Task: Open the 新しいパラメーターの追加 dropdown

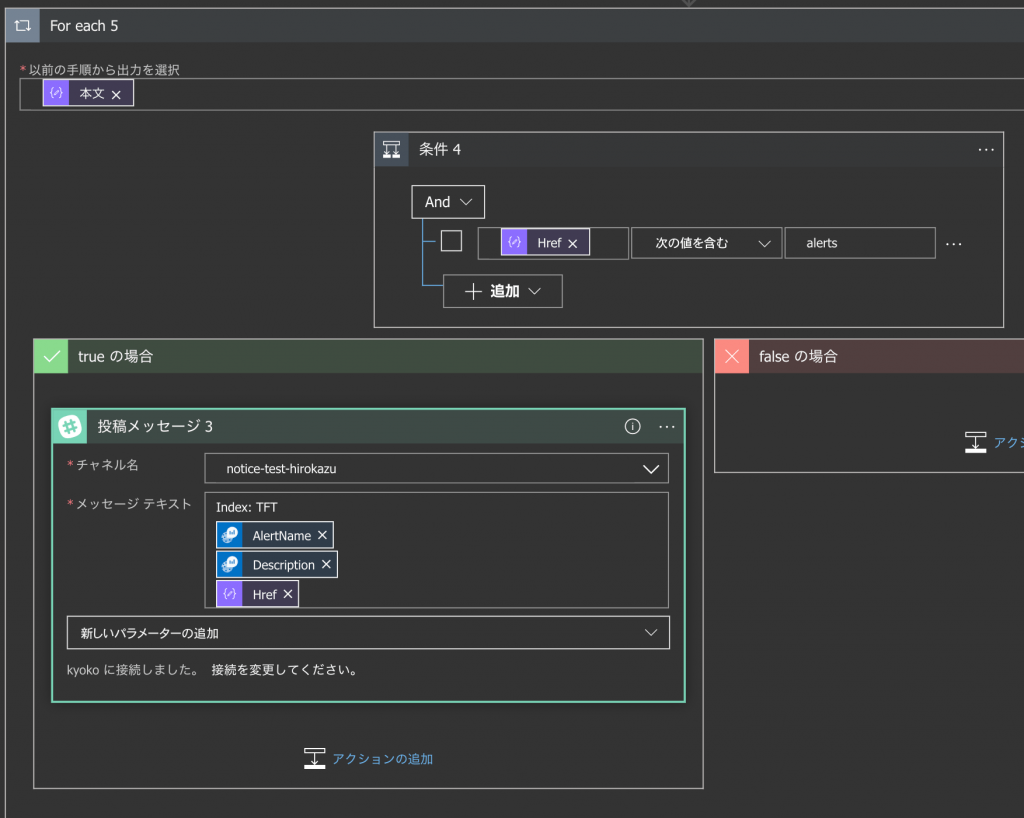Action: pos(368,633)
